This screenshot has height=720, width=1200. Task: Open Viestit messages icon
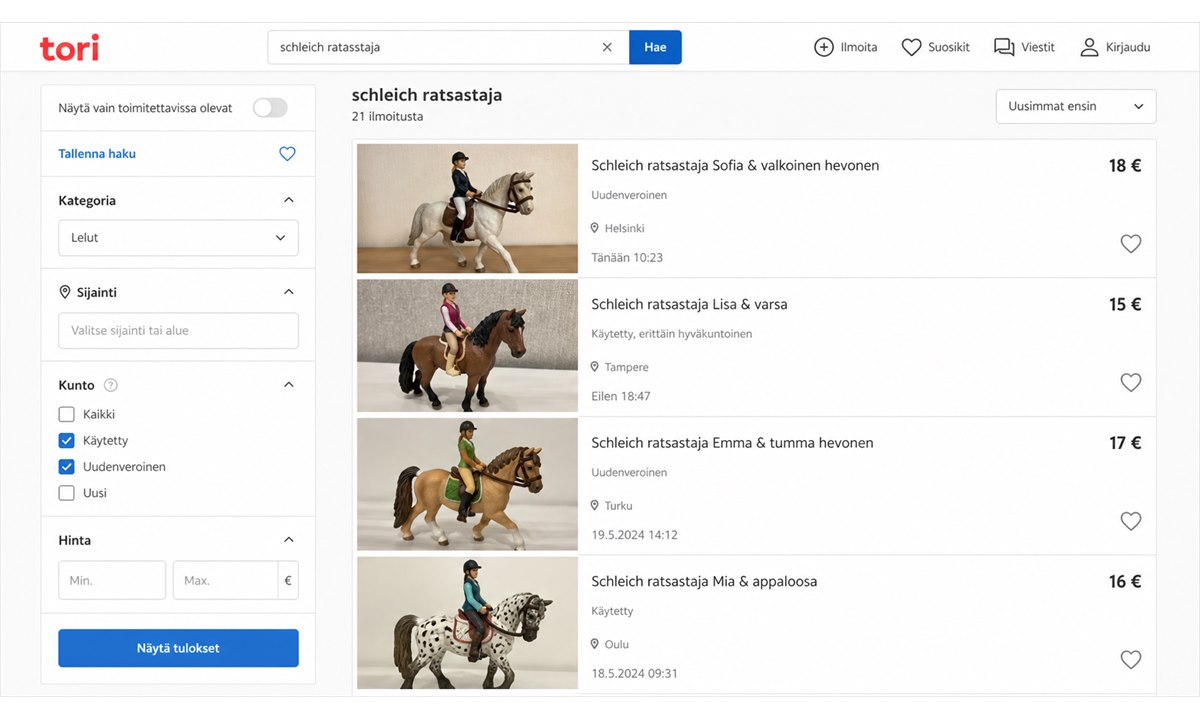1004,47
